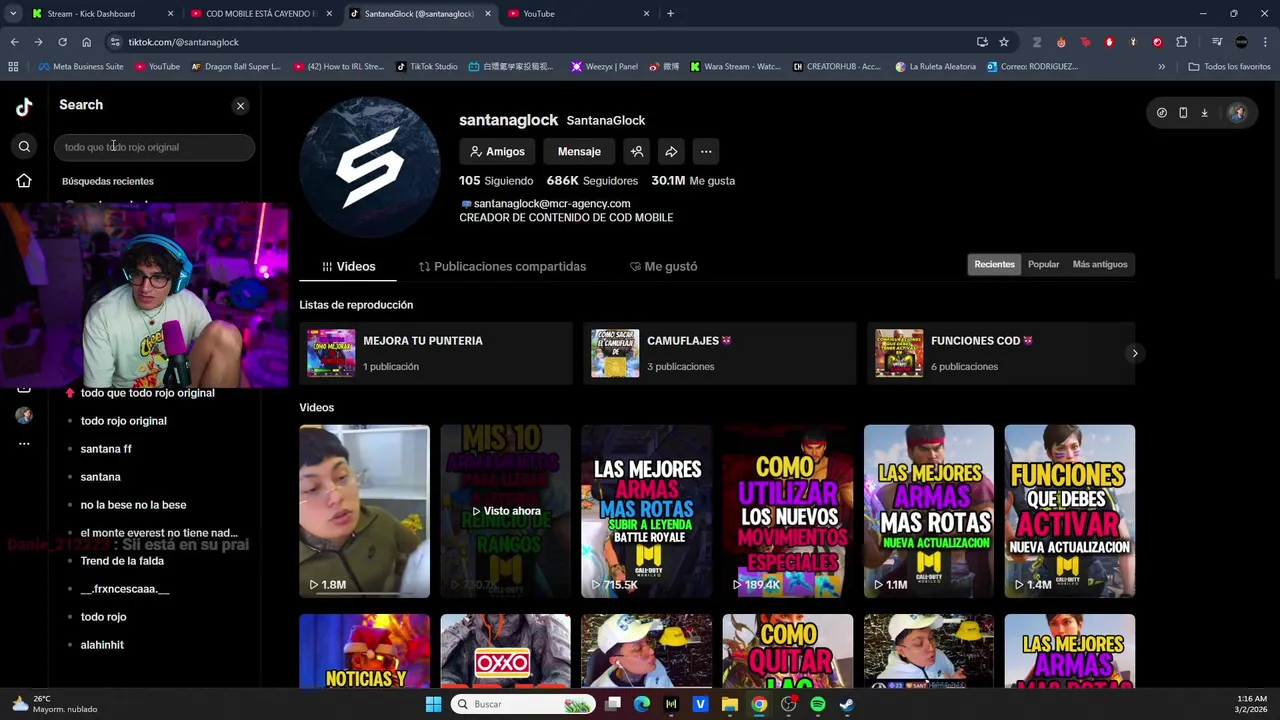Viewport: 1280px width, 720px height.
Task: Open Chrome media control icon
Action: point(1217,42)
